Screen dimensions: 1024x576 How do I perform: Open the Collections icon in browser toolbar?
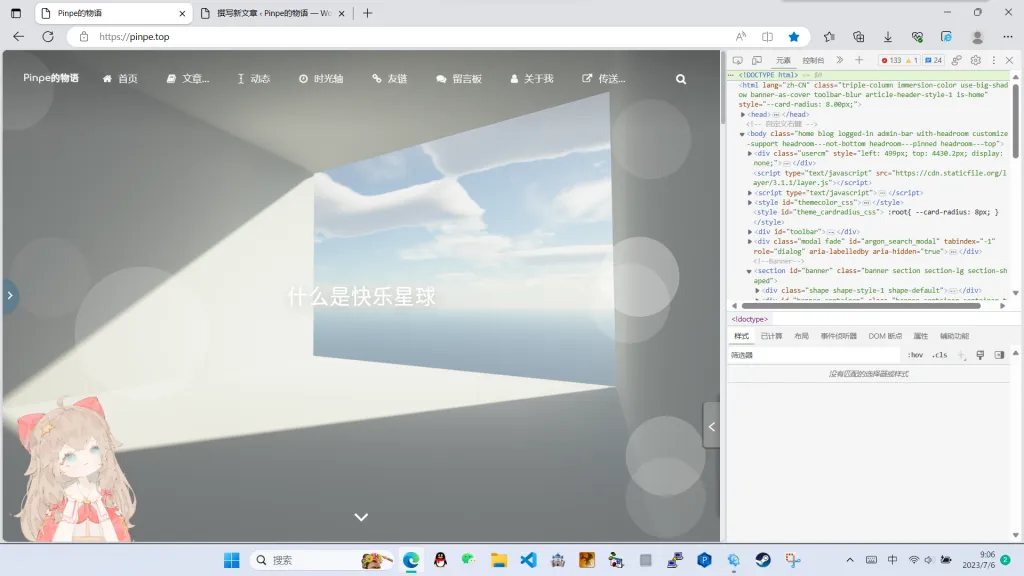coord(859,37)
